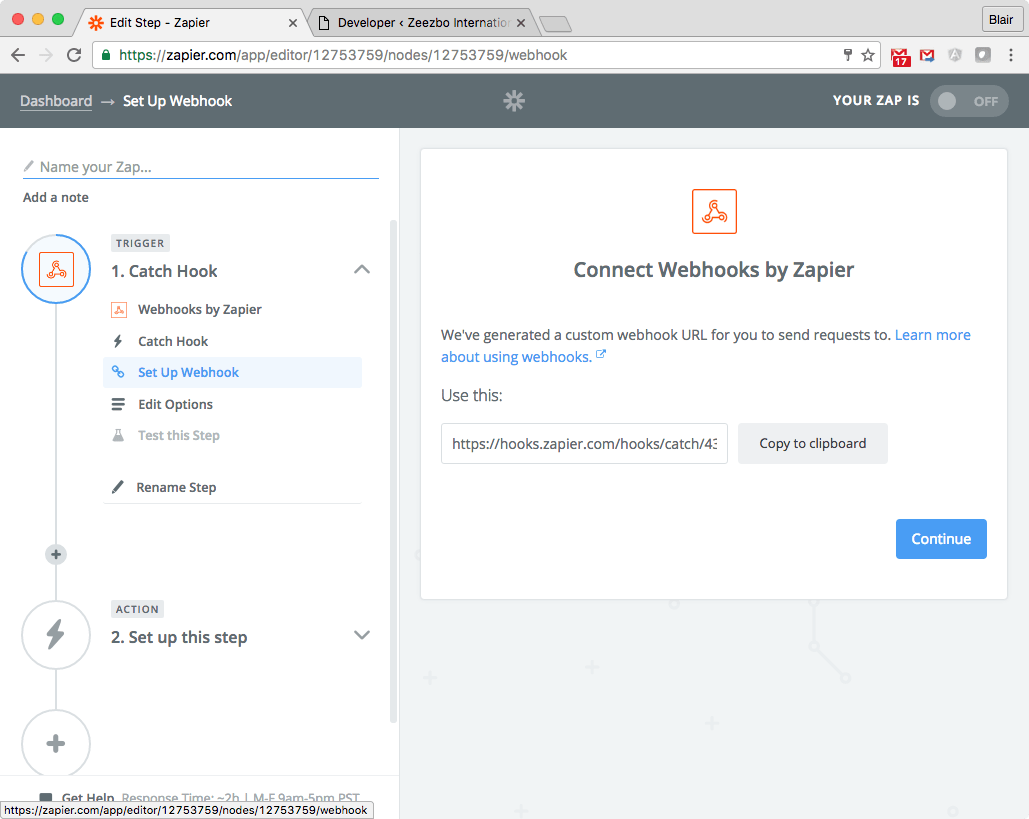Close the Edit Step - Zapier tab
Image resolution: width=1029 pixels, height=819 pixels.
(x=293, y=23)
